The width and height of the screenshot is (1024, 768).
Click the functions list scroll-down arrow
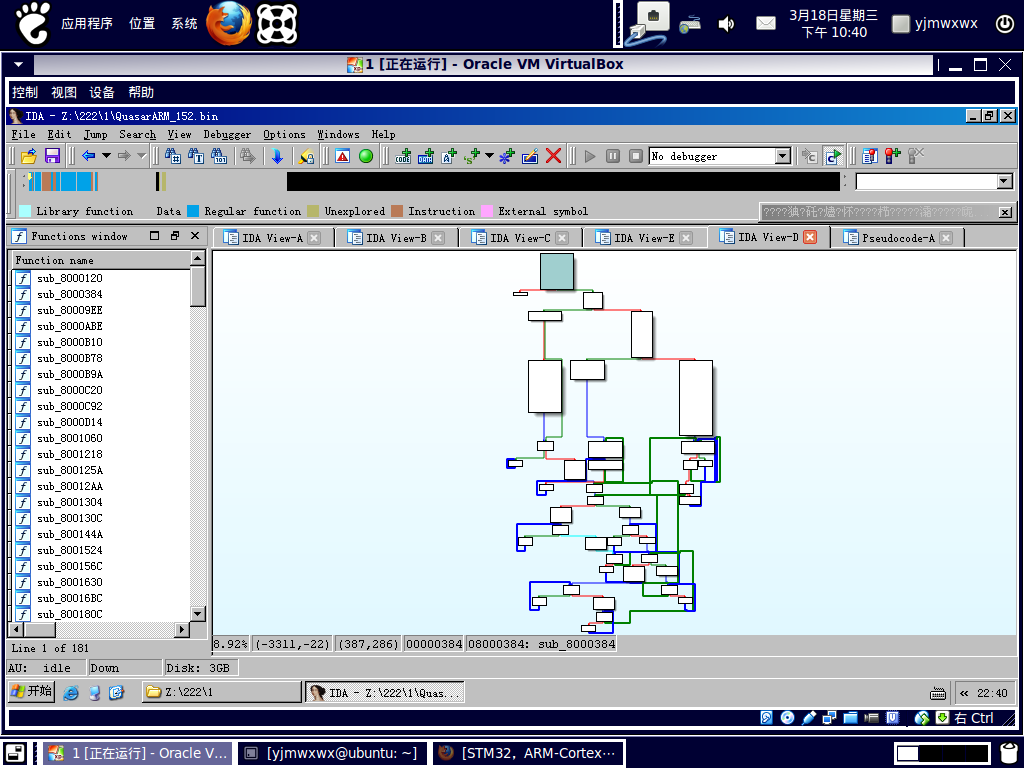click(x=198, y=613)
